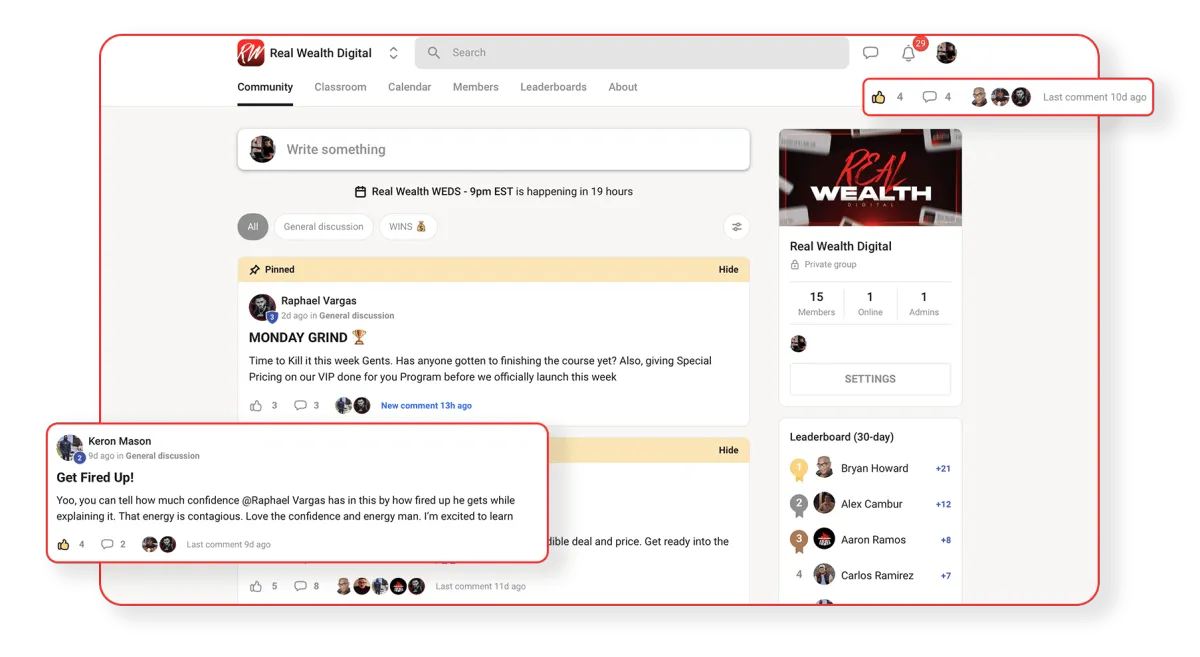Click the gold rank 1 medal
The width and height of the screenshot is (1200, 657).
pos(798,468)
